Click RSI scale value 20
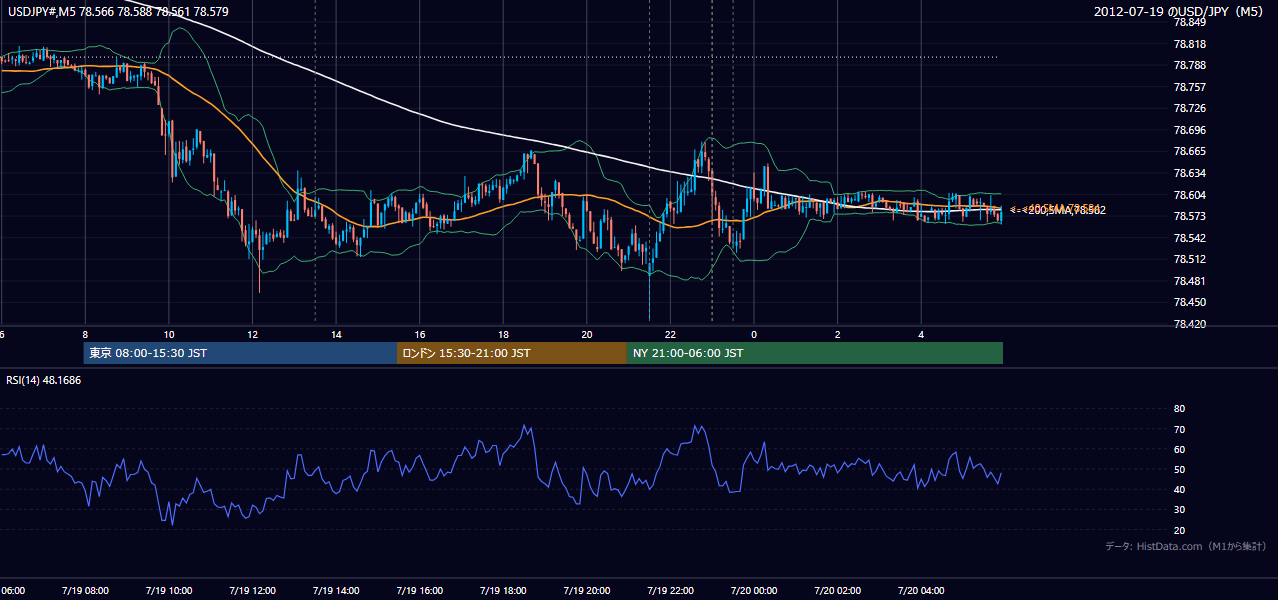 click(1179, 530)
